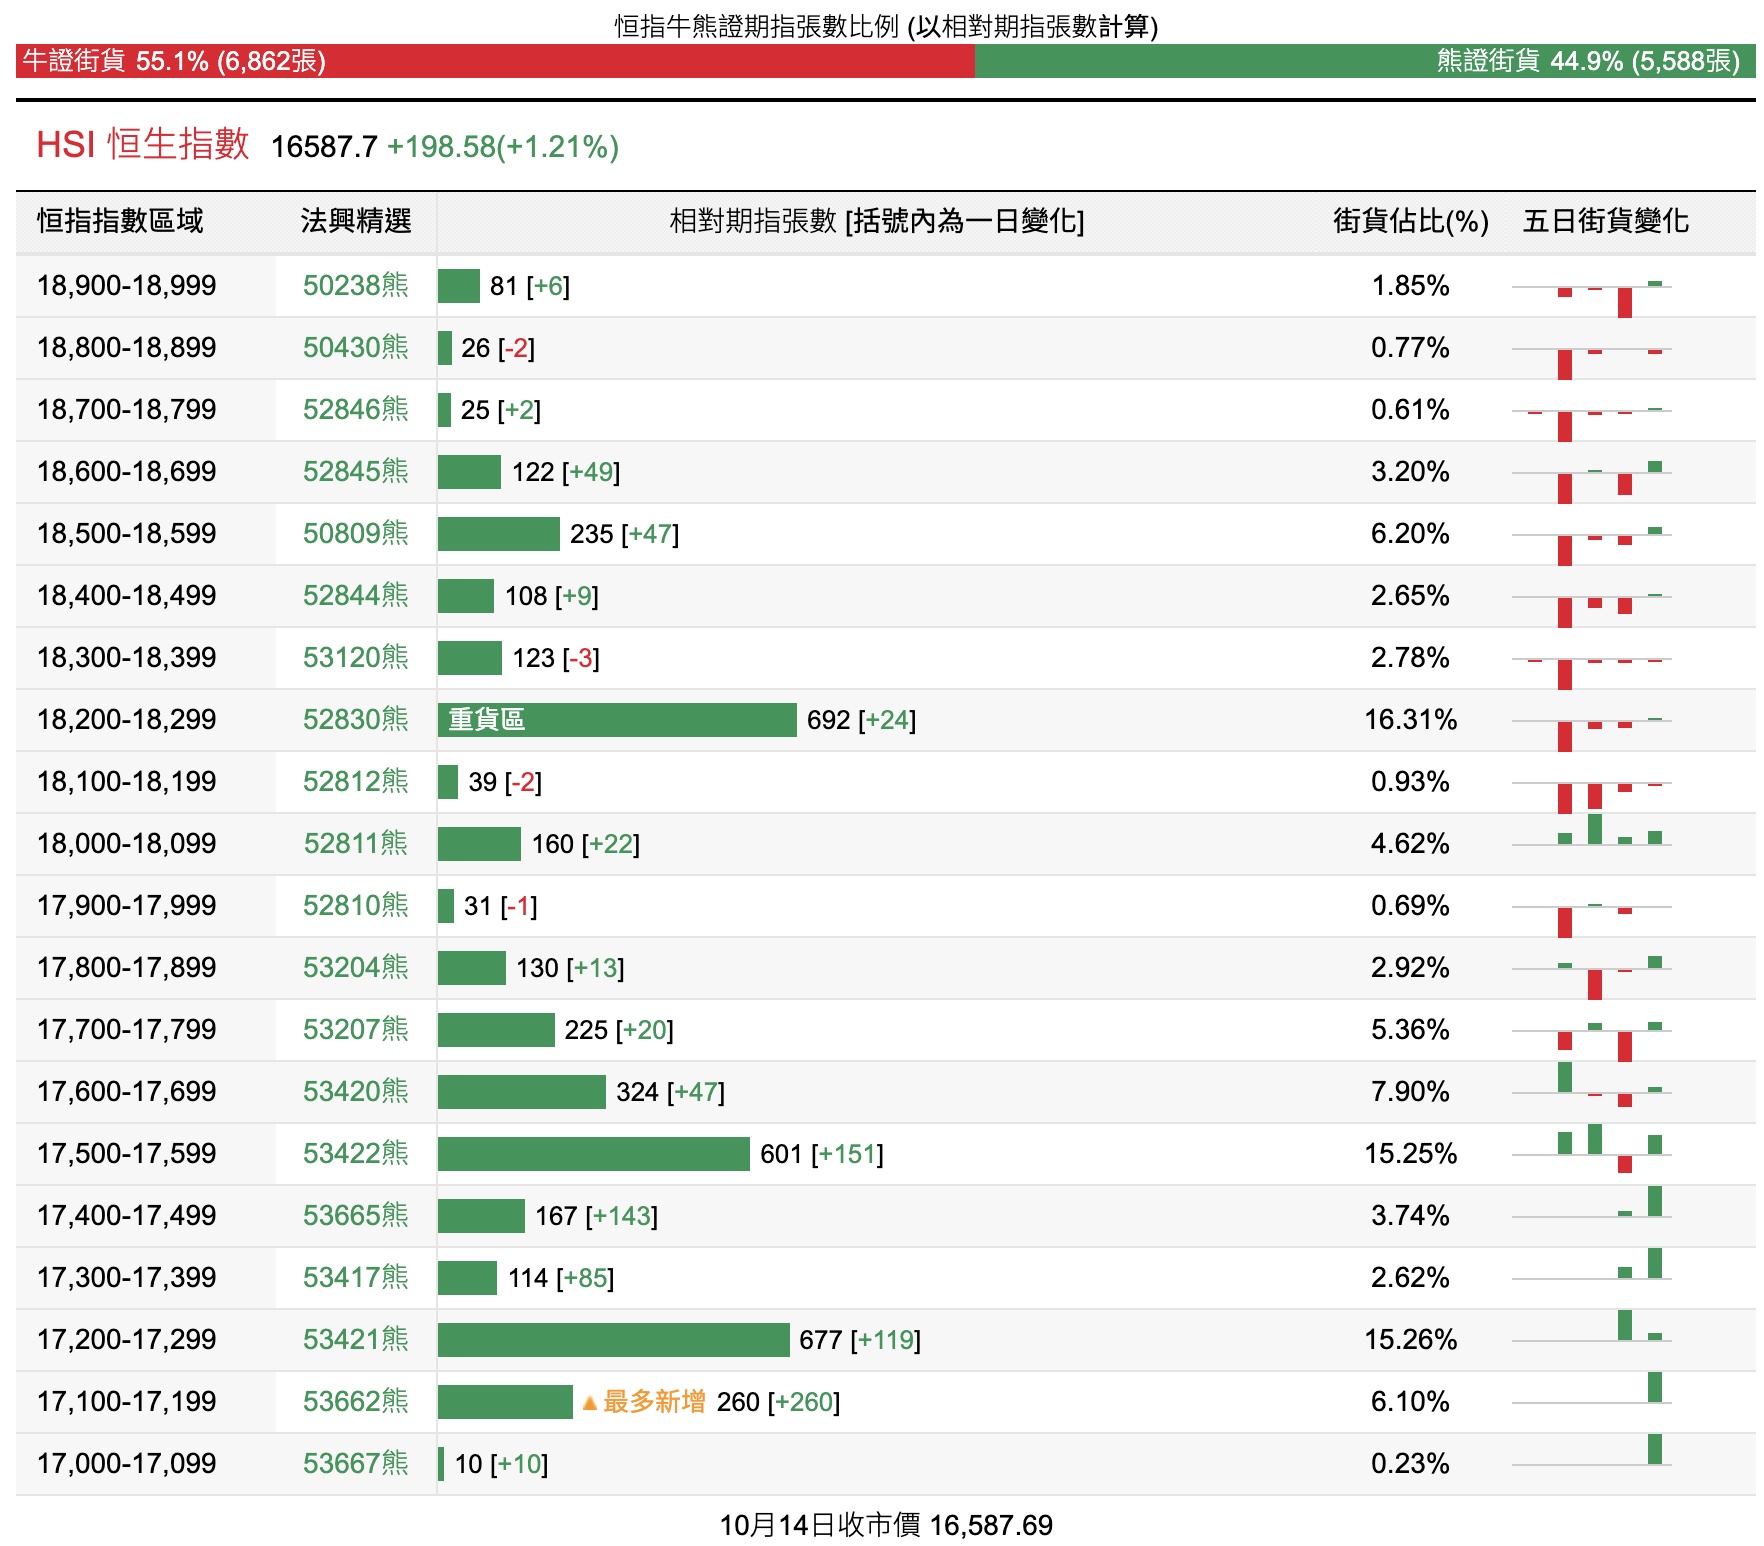
Task: Click the 重貨區 green bar
Action: 616,720
